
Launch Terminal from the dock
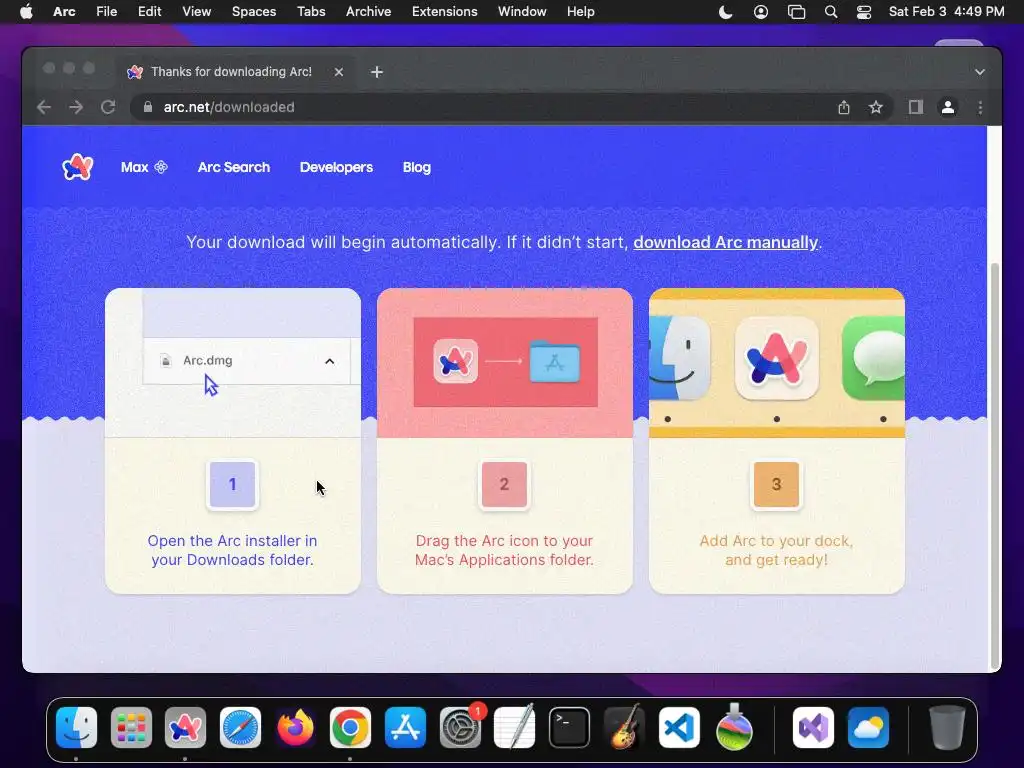pyautogui.click(x=569, y=727)
